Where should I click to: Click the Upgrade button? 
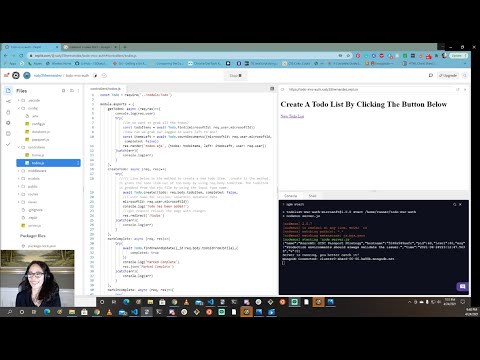(x=448, y=76)
